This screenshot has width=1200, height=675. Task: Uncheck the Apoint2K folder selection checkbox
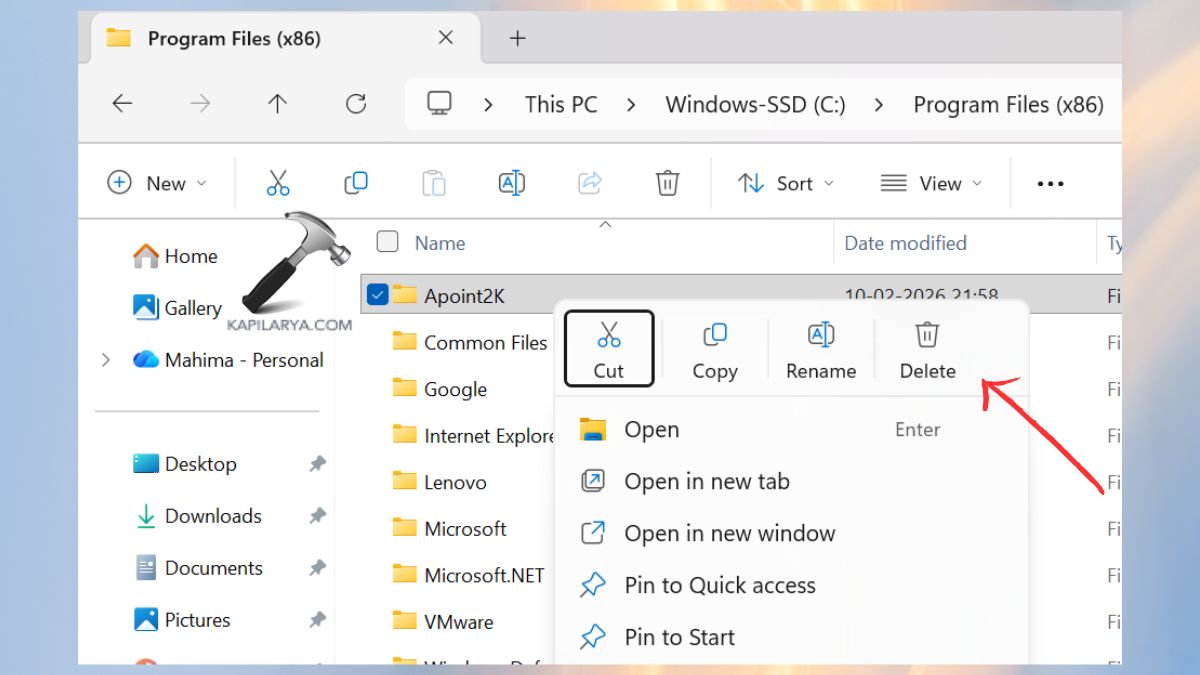[378, 295]
